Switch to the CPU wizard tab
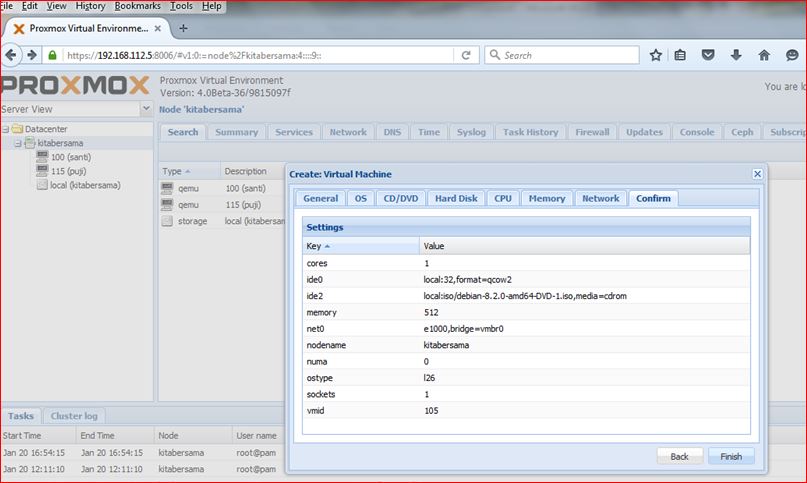This screenshot has width=807, height=483. (x=503, y=198)
